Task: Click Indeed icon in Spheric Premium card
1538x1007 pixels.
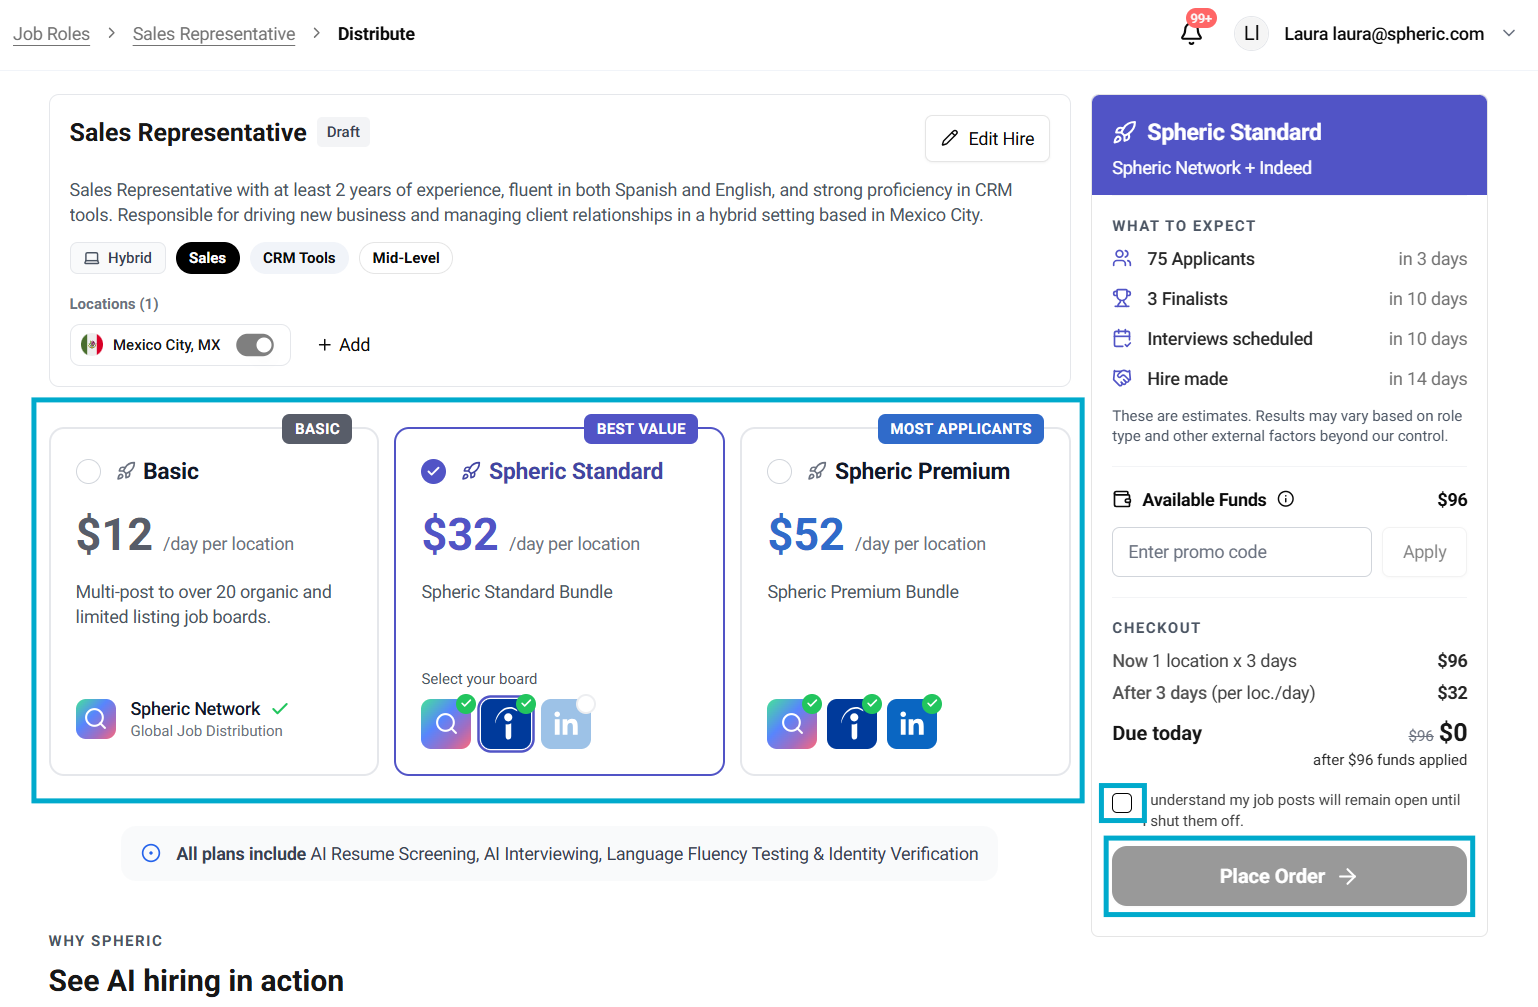Action: pos(851,724)
